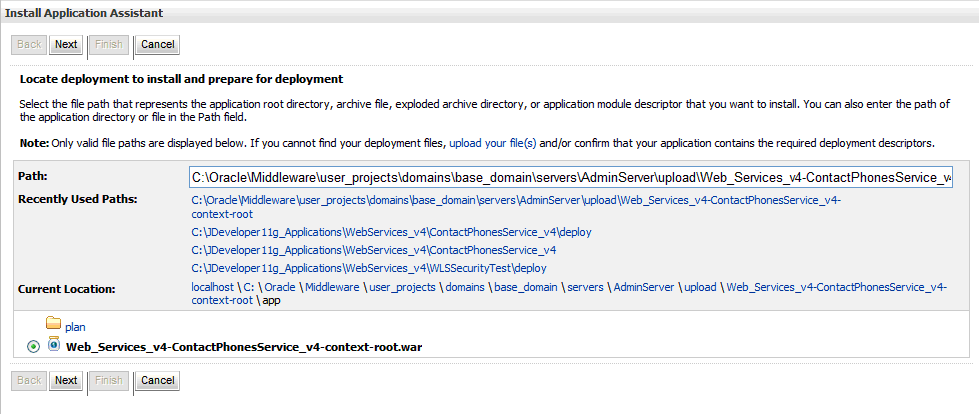The height and width of the screenshot is (414, 979).
Task: Click the top Cancel button
Action: [x=157, y=44]
